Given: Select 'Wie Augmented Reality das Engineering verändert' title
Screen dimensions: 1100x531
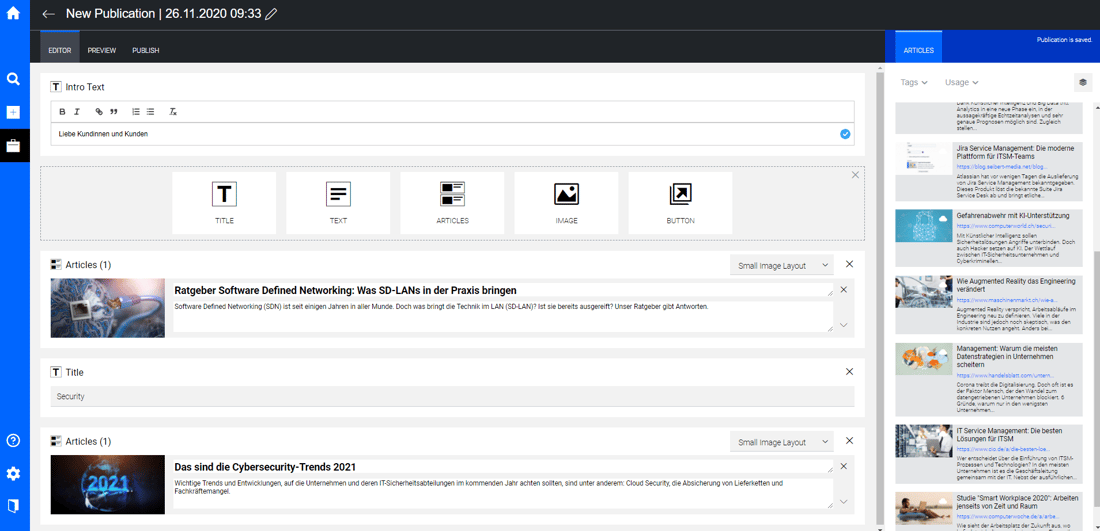Looking at the screenshot, I should point(1015,285).
